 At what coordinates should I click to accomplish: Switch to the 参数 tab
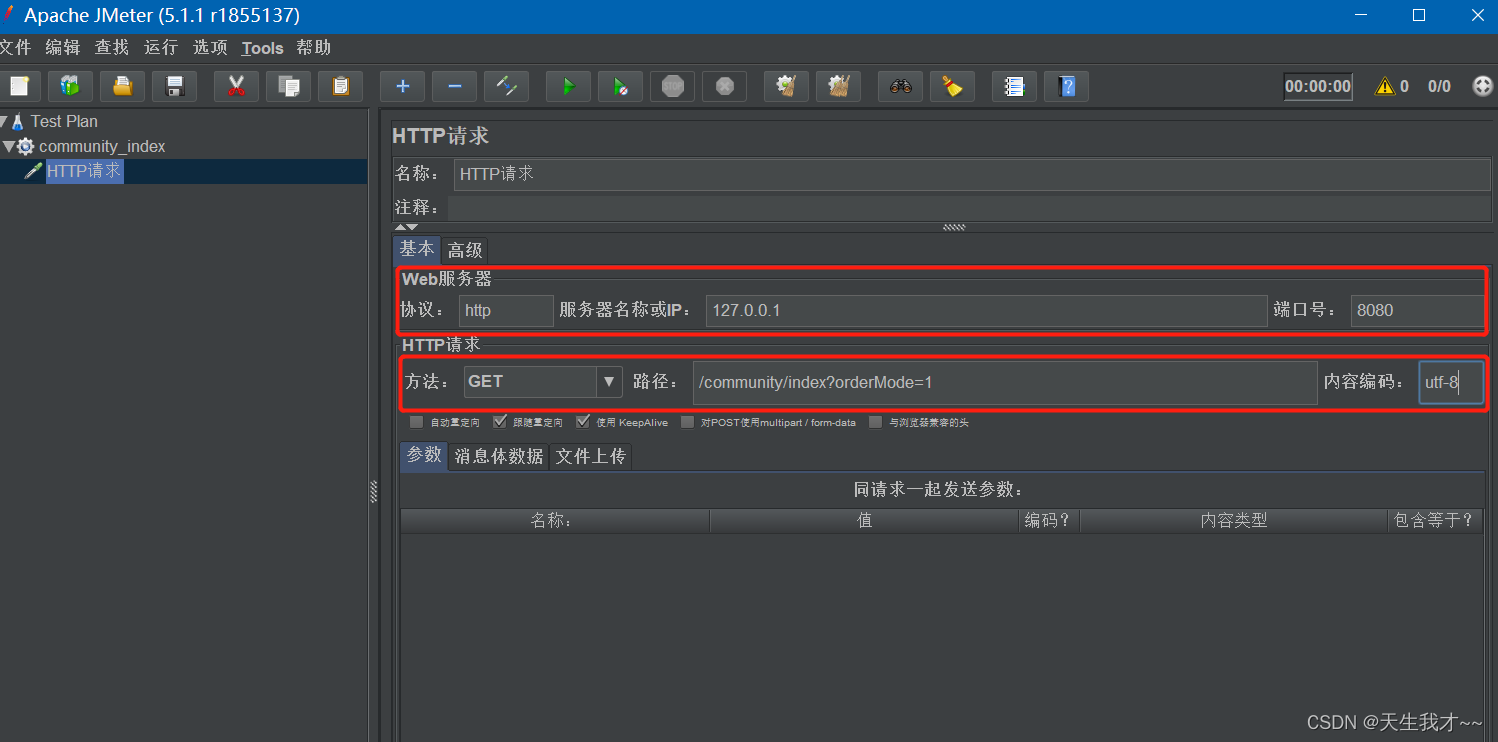[424, 455]
